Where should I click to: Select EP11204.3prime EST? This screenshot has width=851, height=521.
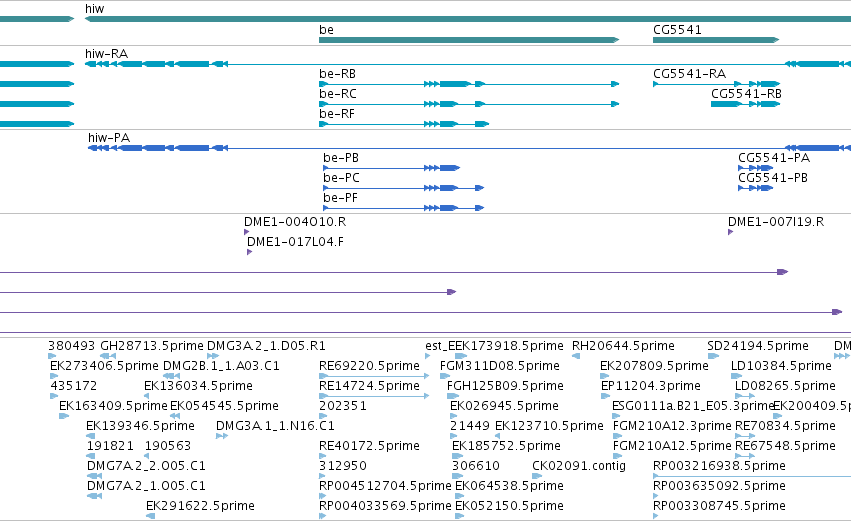606,396
